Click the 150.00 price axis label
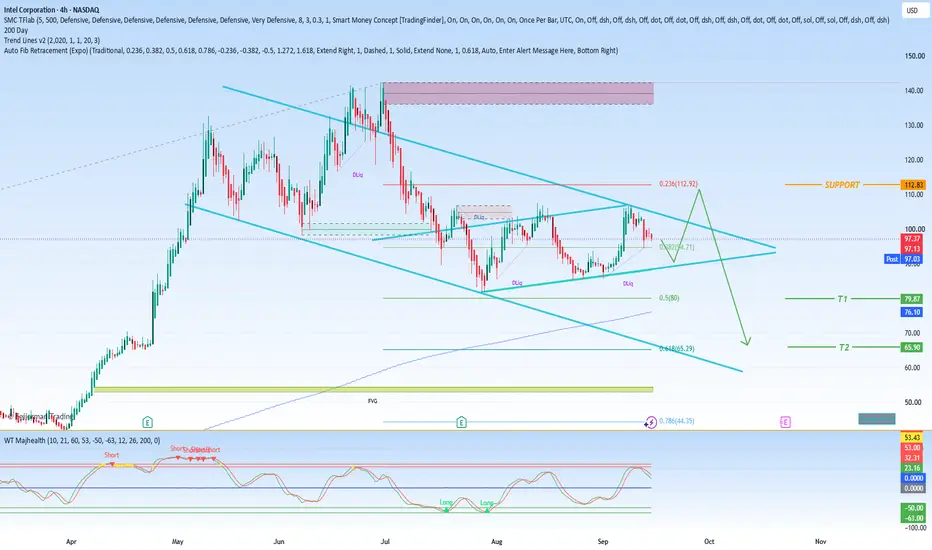The height and width of the screenshot is (550, 932). coord(914,56)
